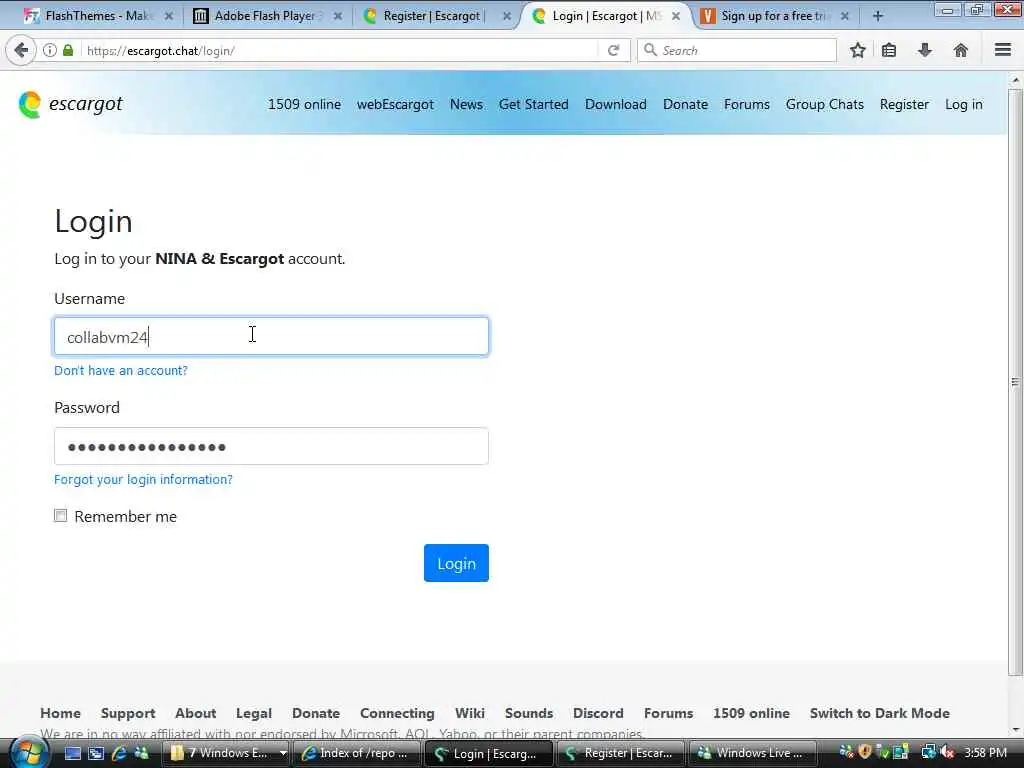The image size is (1024, 768).
Task: Open webEscargot in the navigation bar
Action: tap(395, 104)
